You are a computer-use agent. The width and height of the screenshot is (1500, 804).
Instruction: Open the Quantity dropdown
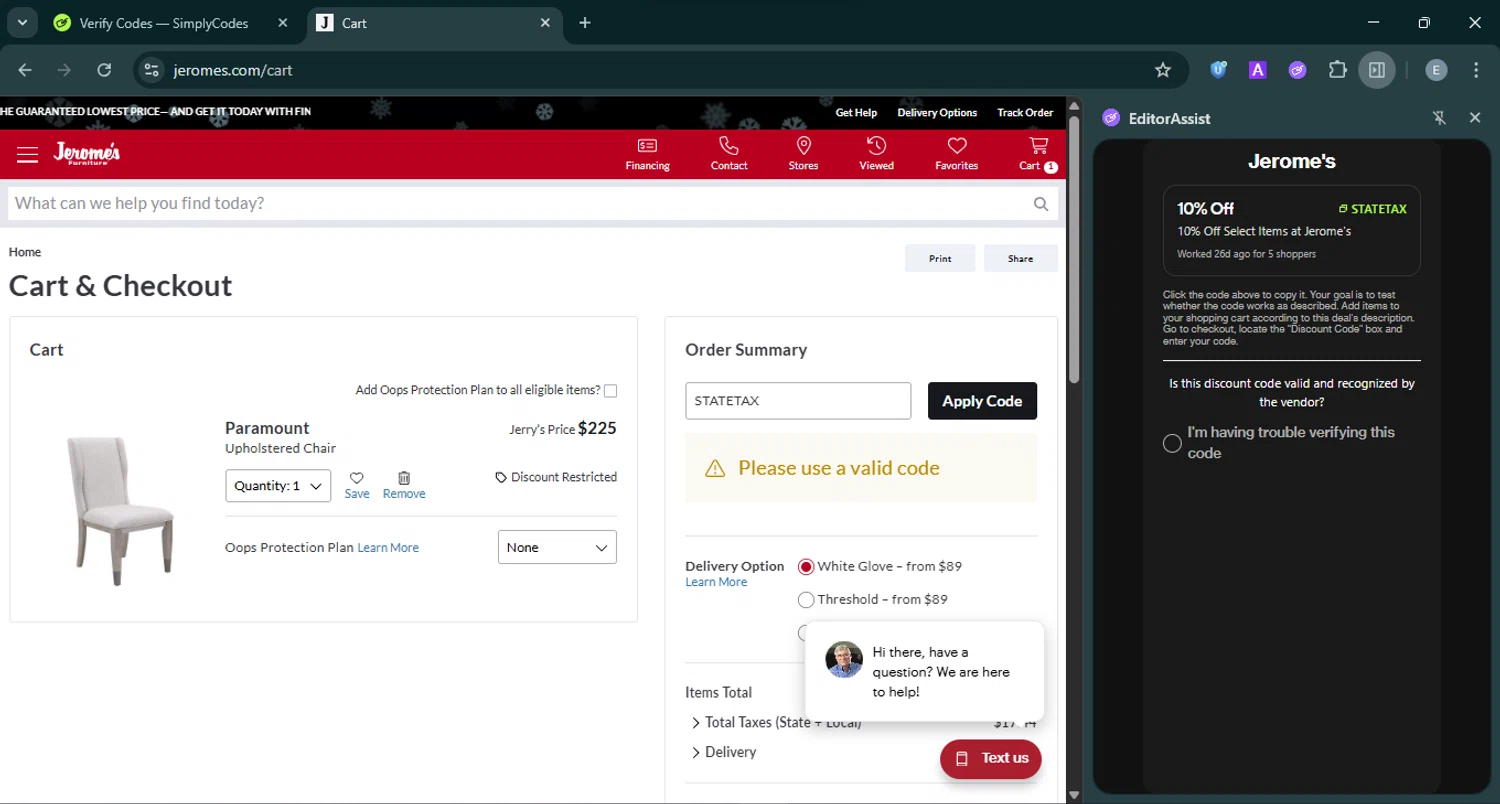click(278, 486)
